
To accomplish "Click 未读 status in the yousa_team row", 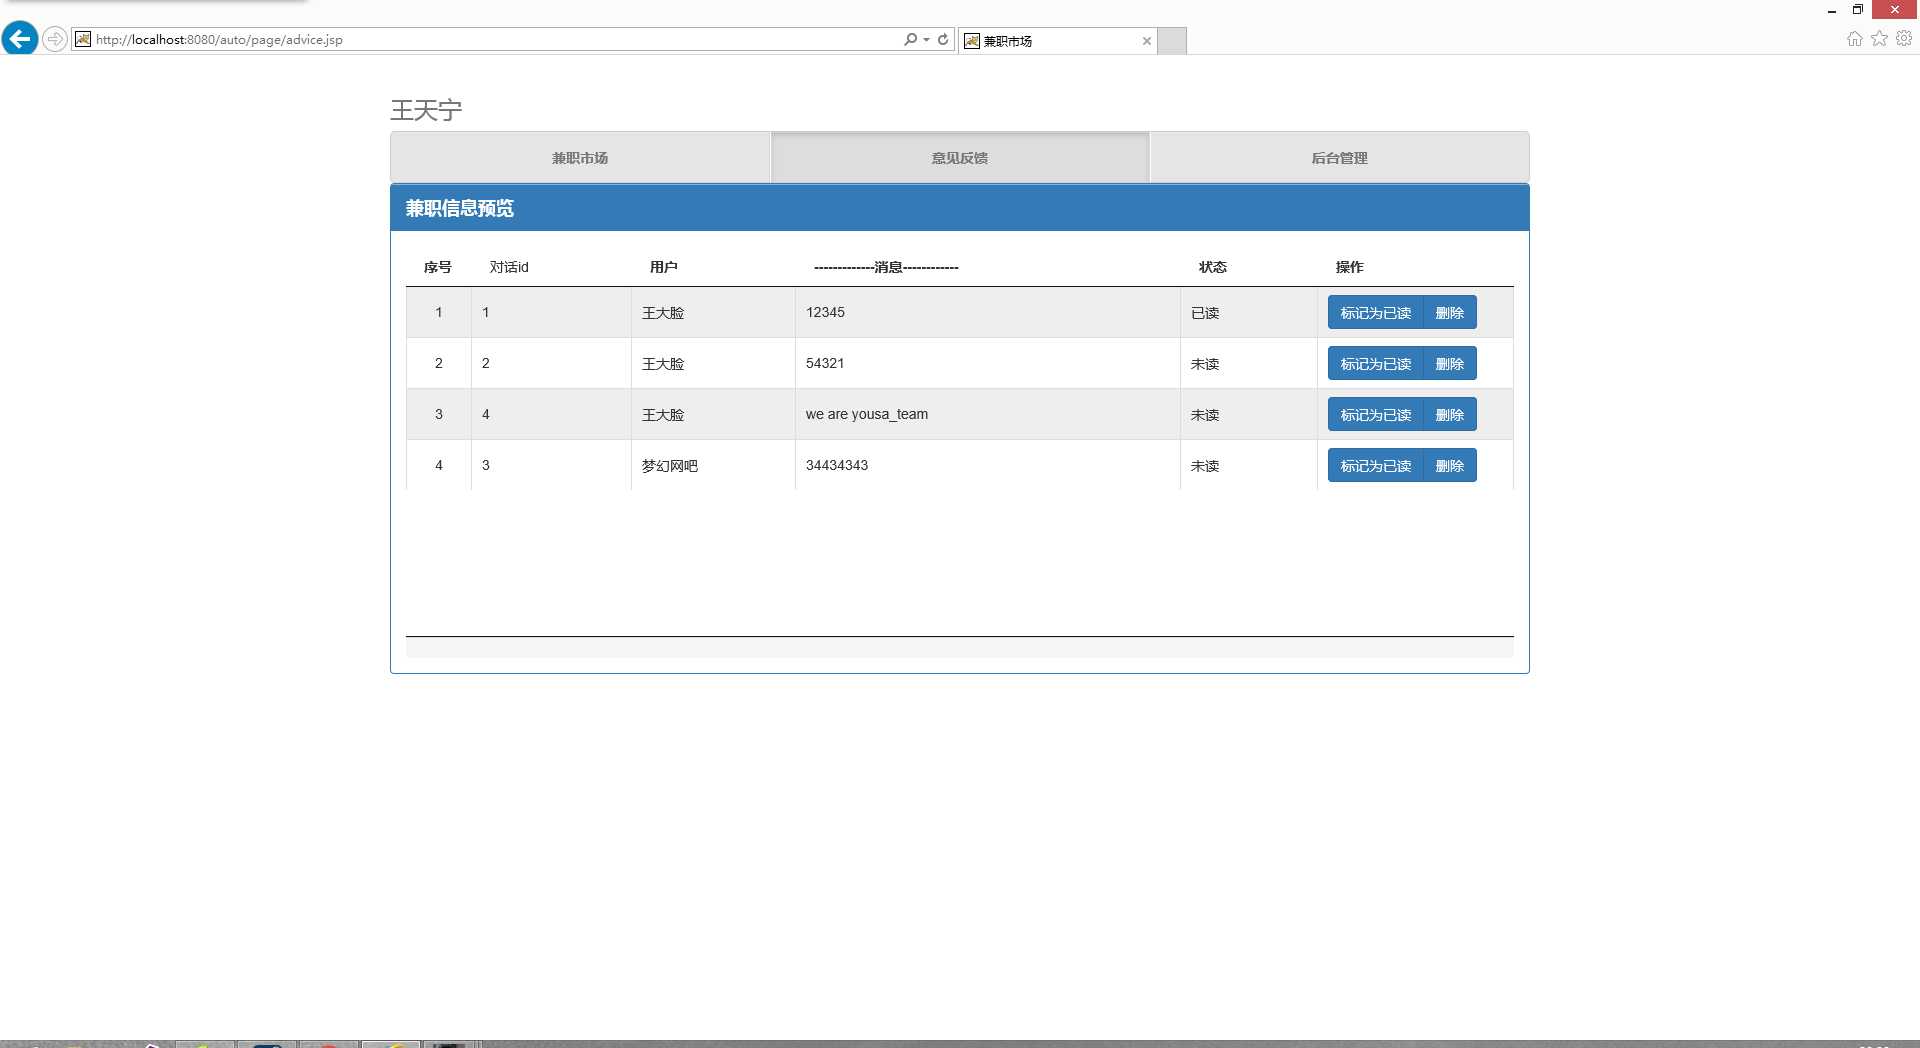I will [1205, 415].
